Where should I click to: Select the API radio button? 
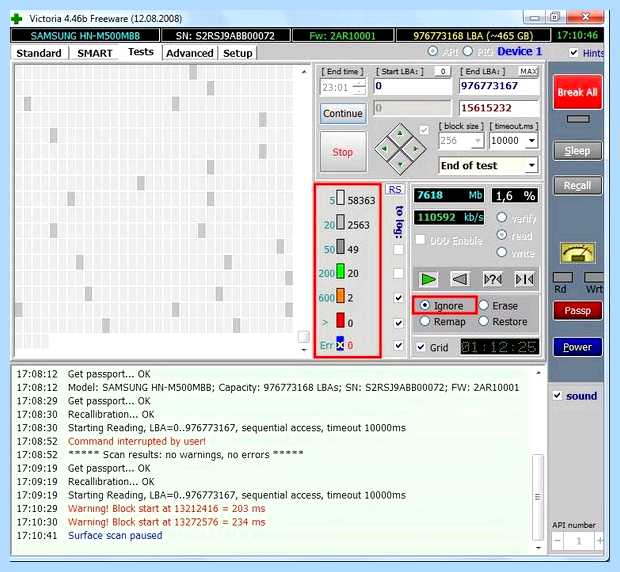click(433, 51)
